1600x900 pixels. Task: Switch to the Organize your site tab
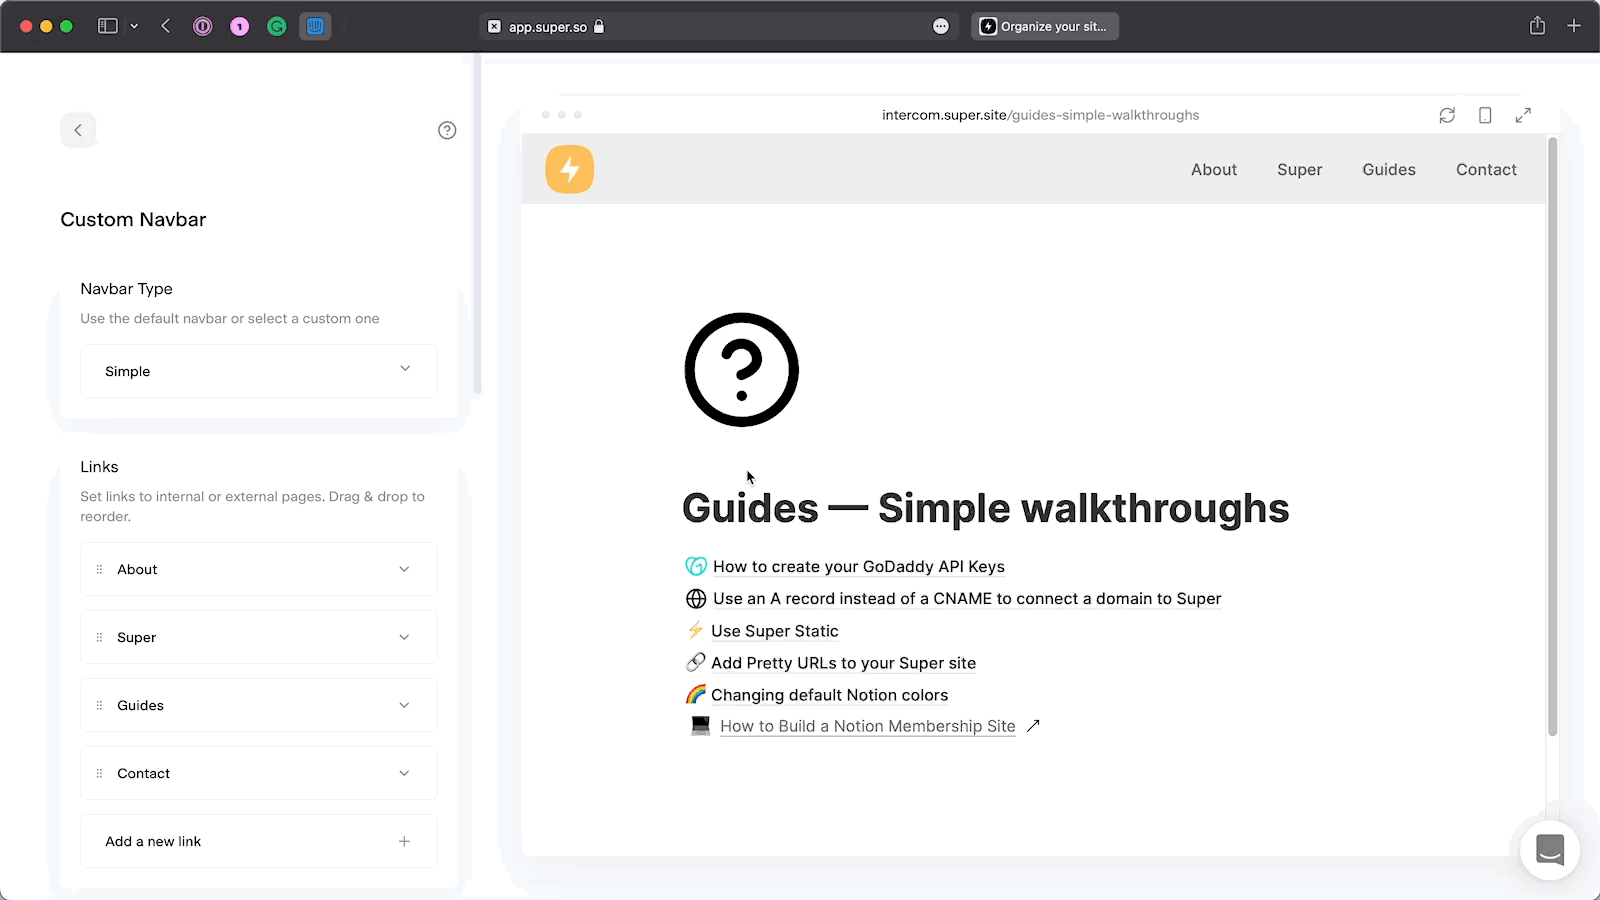tap(1045, 27)
